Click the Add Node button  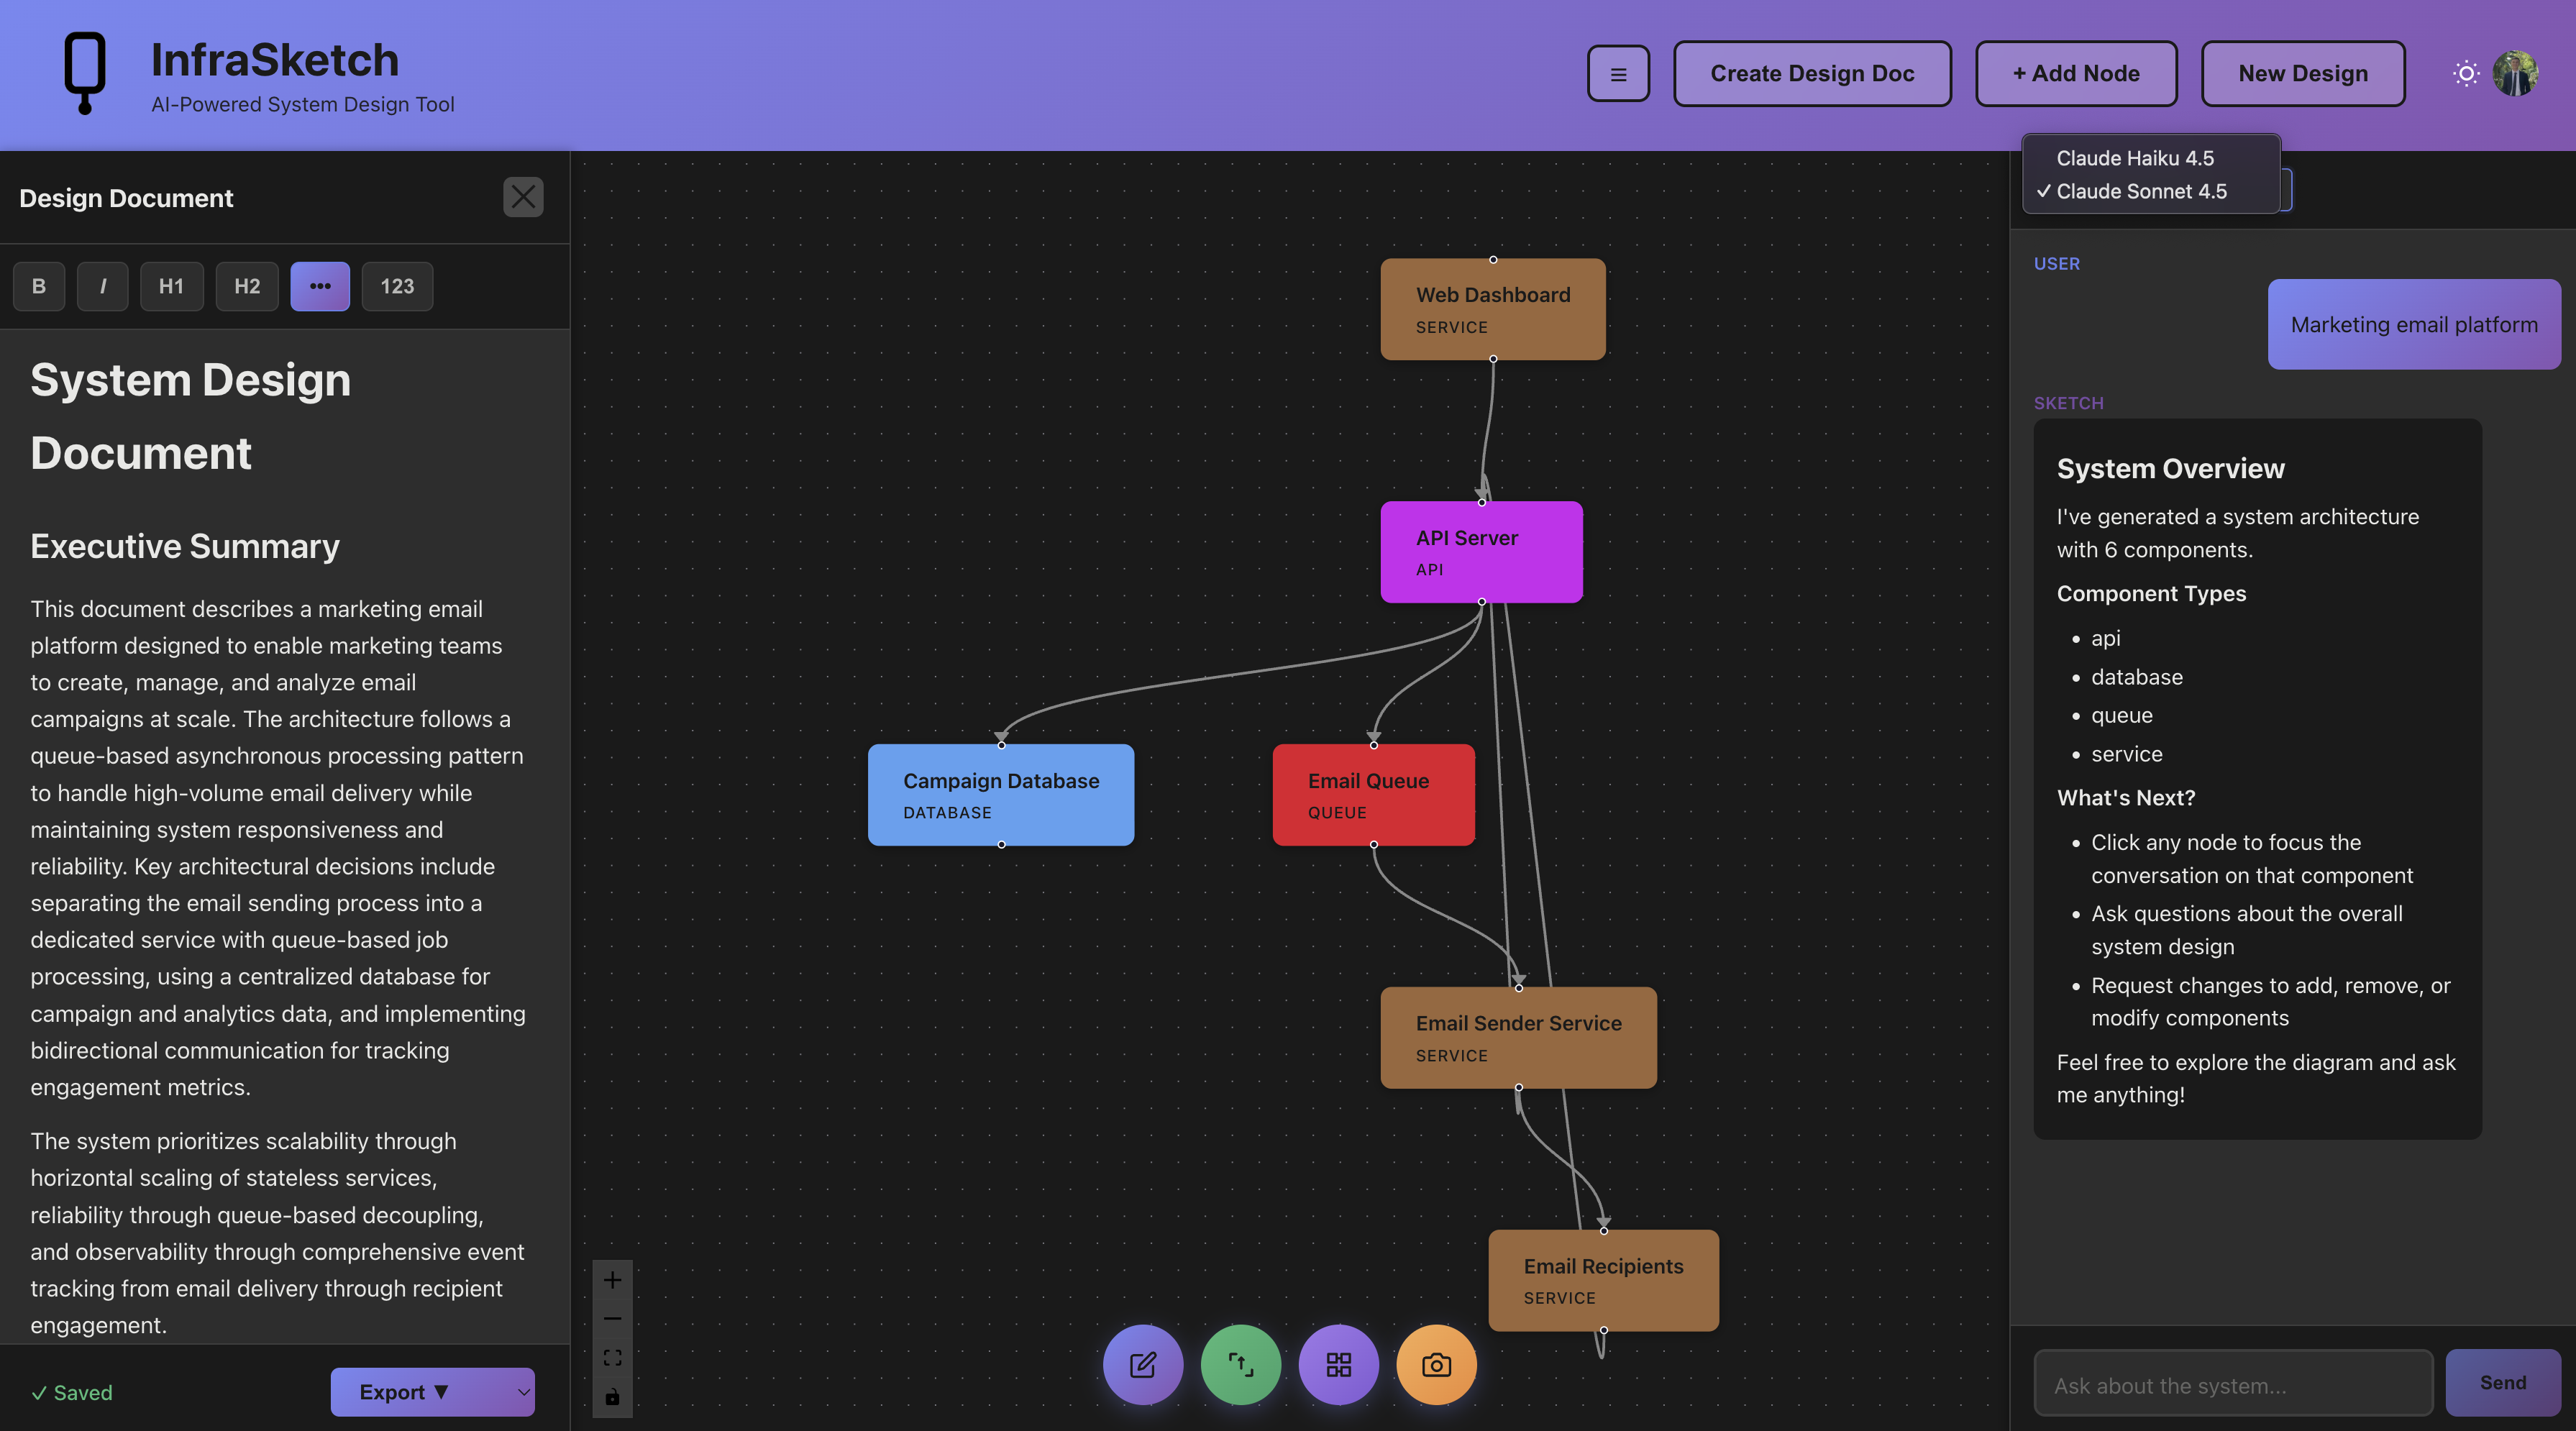(x=2076, y=73)
